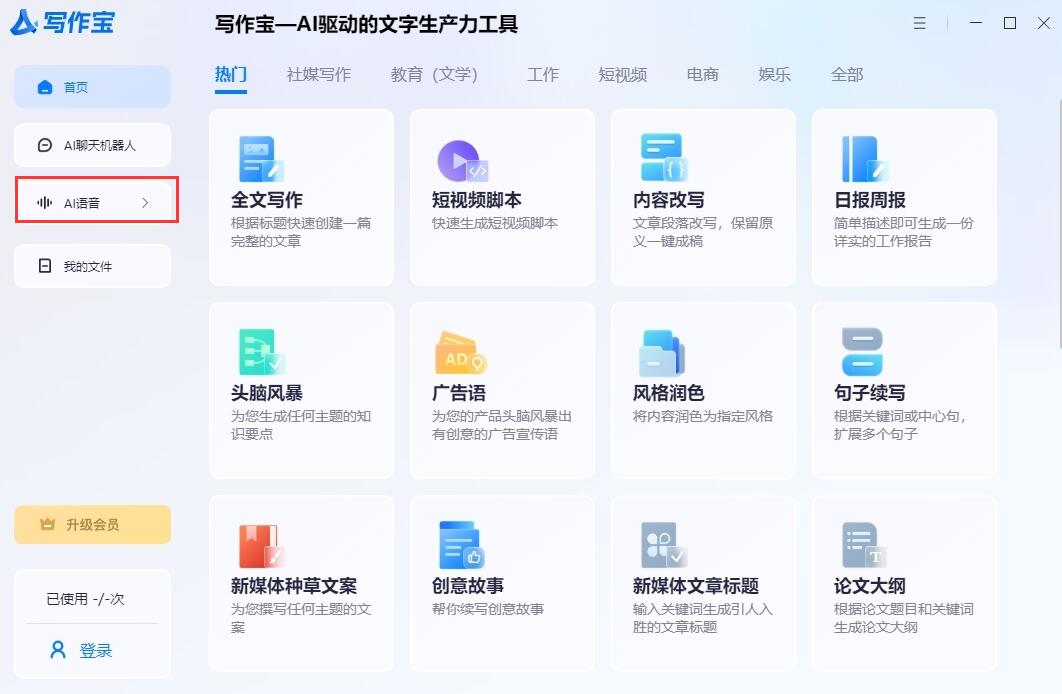Switch to the 热门 tab
1062x694 pixels.
click(x=231, y=74)
